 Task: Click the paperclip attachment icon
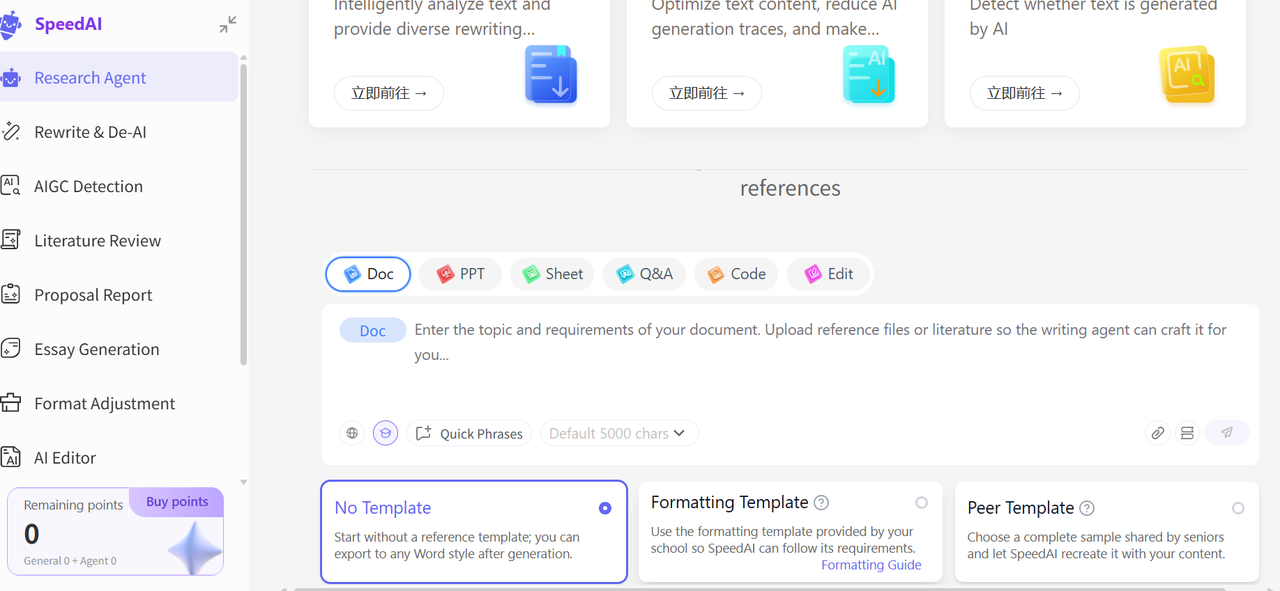tap(1157, 433)
